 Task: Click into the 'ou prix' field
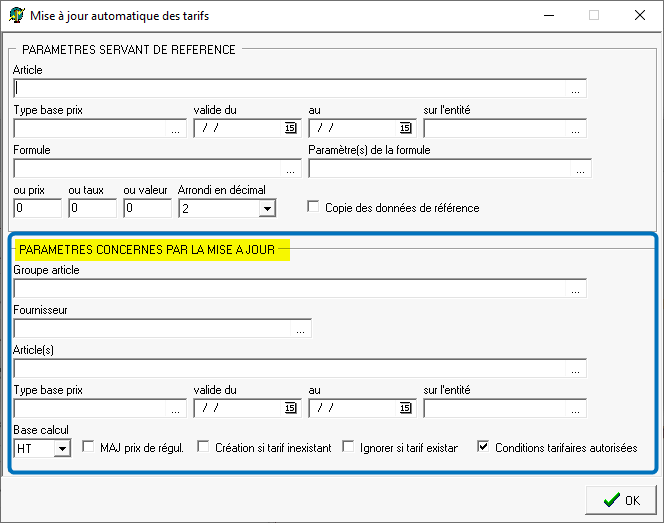37,209
